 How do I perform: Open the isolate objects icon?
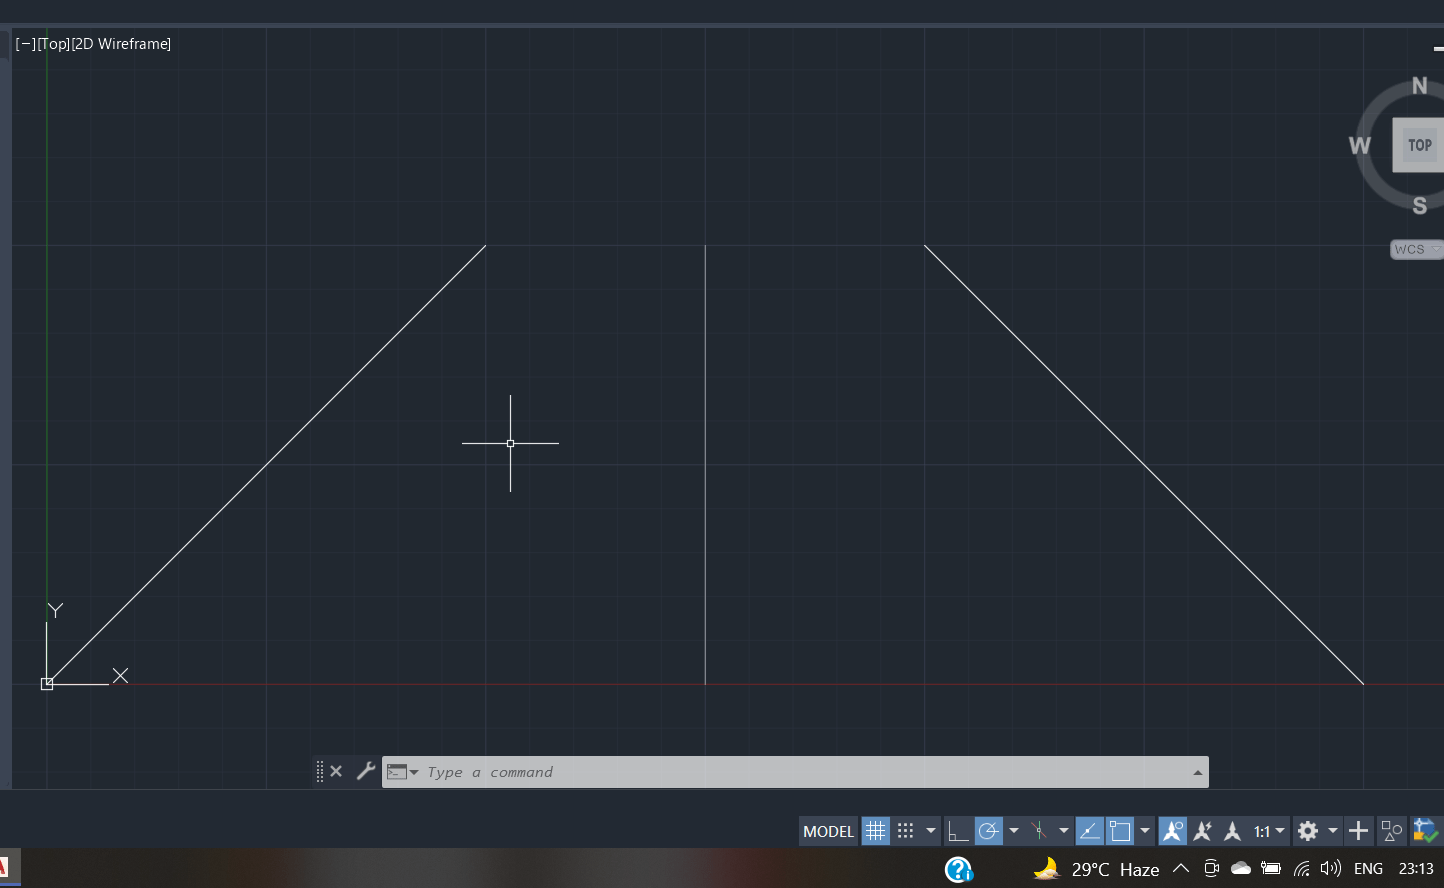pos(1390,831)
